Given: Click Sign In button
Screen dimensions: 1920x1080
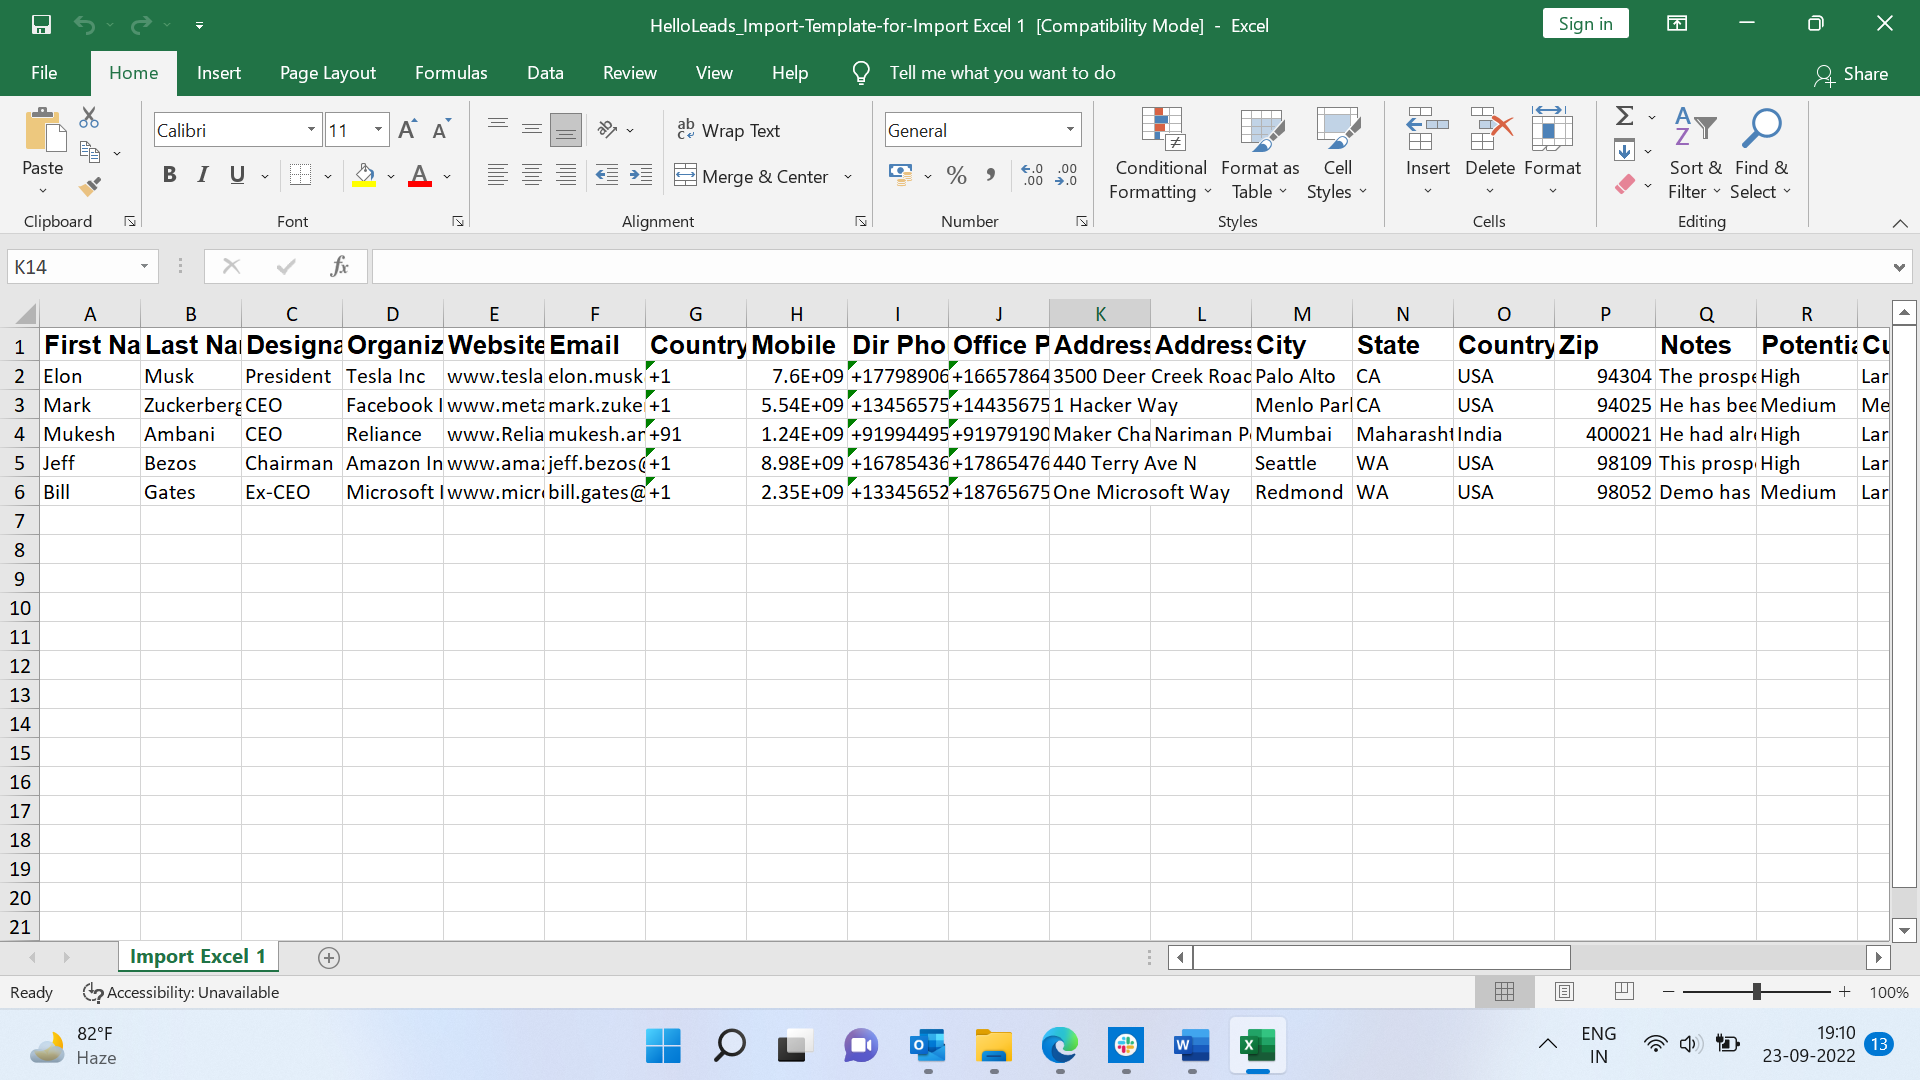Looking at the screenshot, I should [x=1586, y=24].
